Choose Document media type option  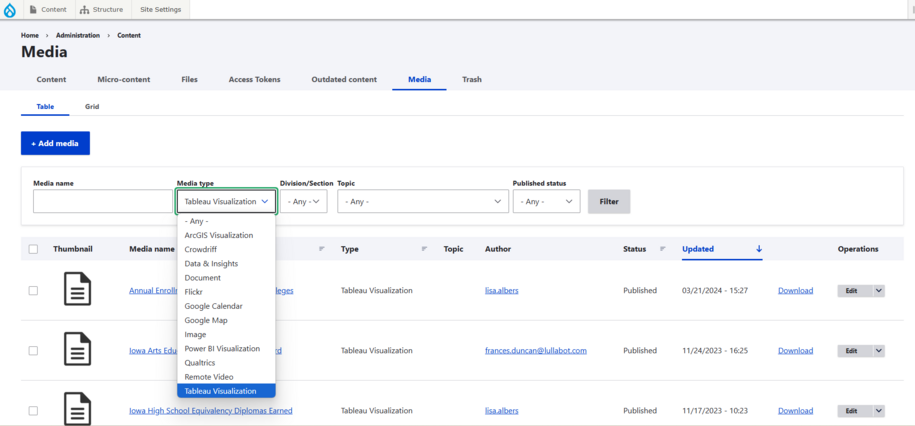click(226, 278)
